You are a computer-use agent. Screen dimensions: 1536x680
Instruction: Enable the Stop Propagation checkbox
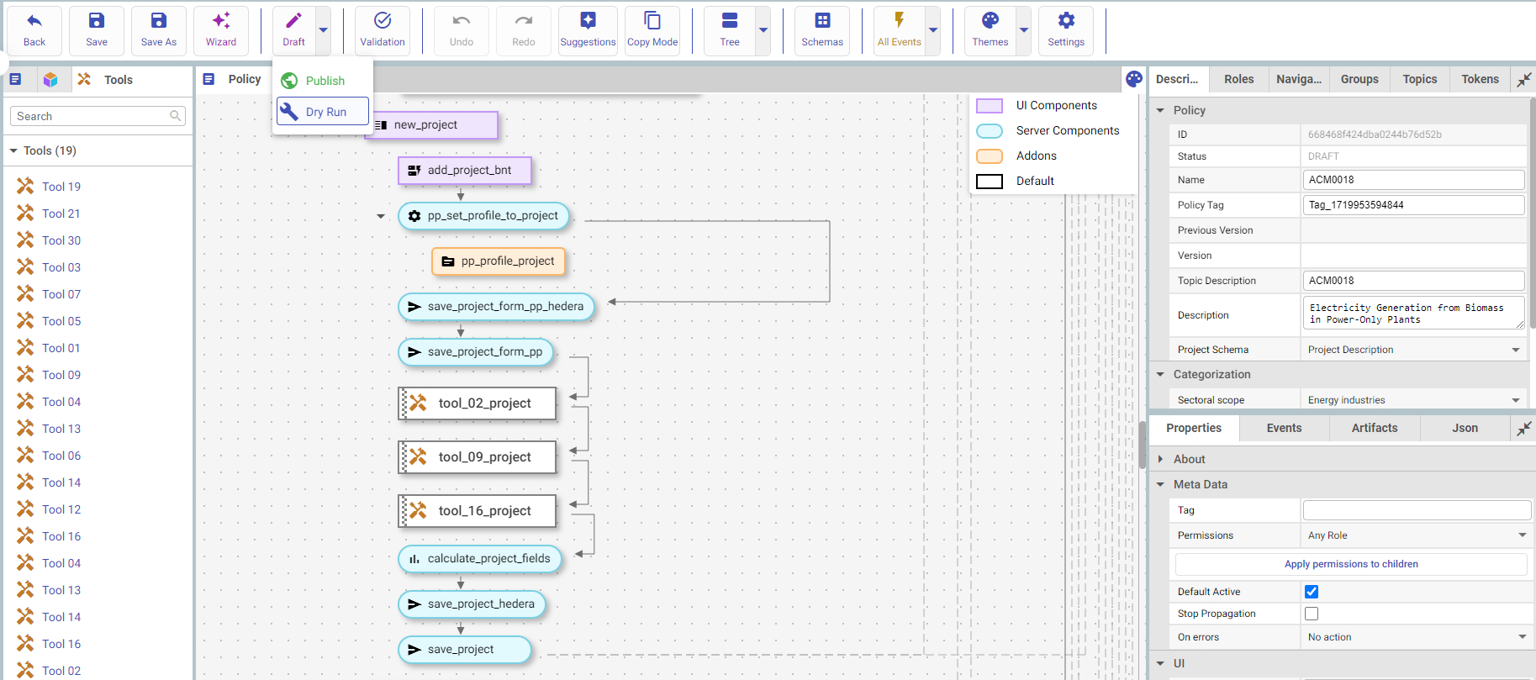click(1311, 614)
